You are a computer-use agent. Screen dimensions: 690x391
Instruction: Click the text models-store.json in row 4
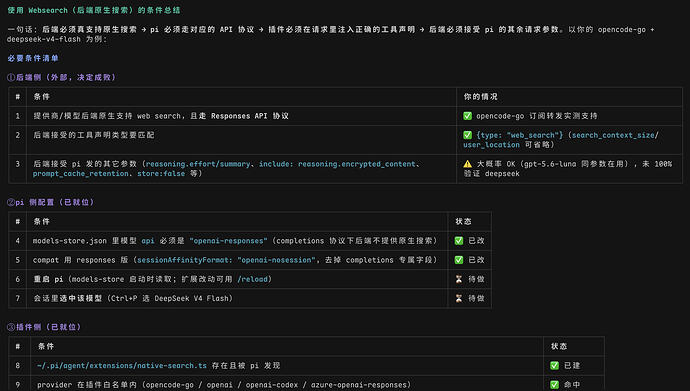tap(70, 241)
